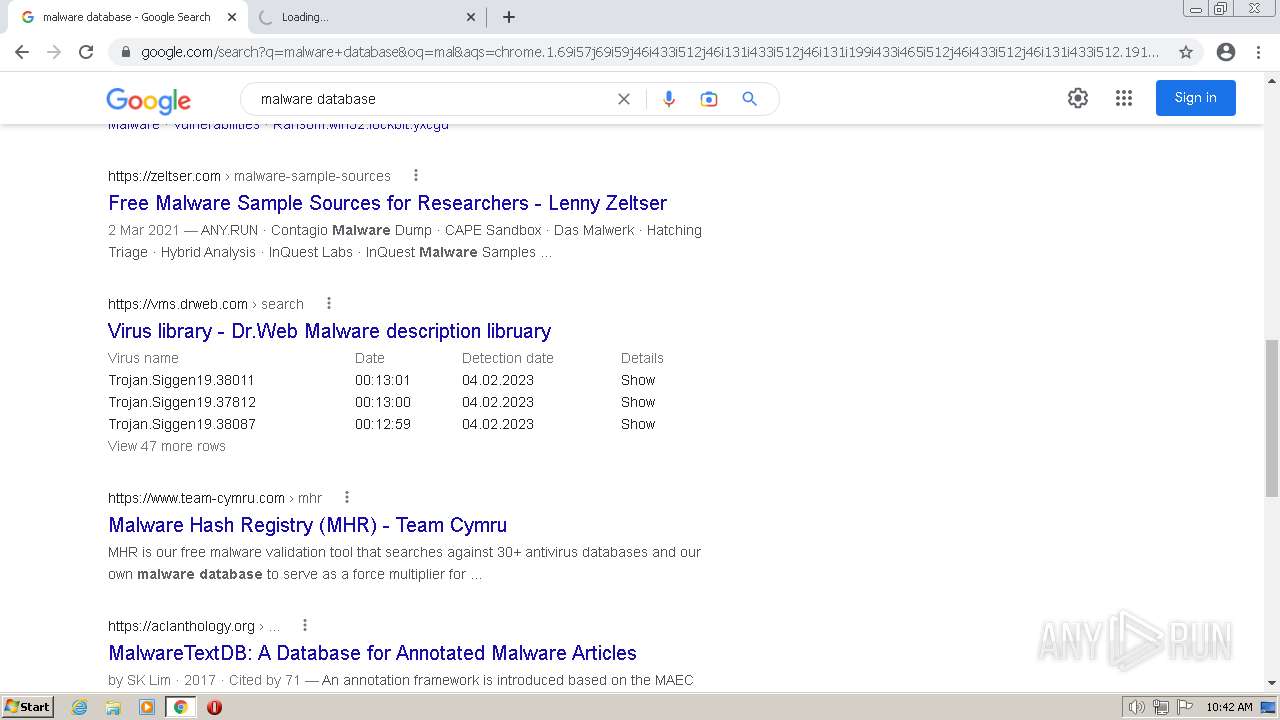The width and height of the screenshot is (1280, 720).
Task: Launch Internet Explorer from taskbar
Action: click(80, 707)
